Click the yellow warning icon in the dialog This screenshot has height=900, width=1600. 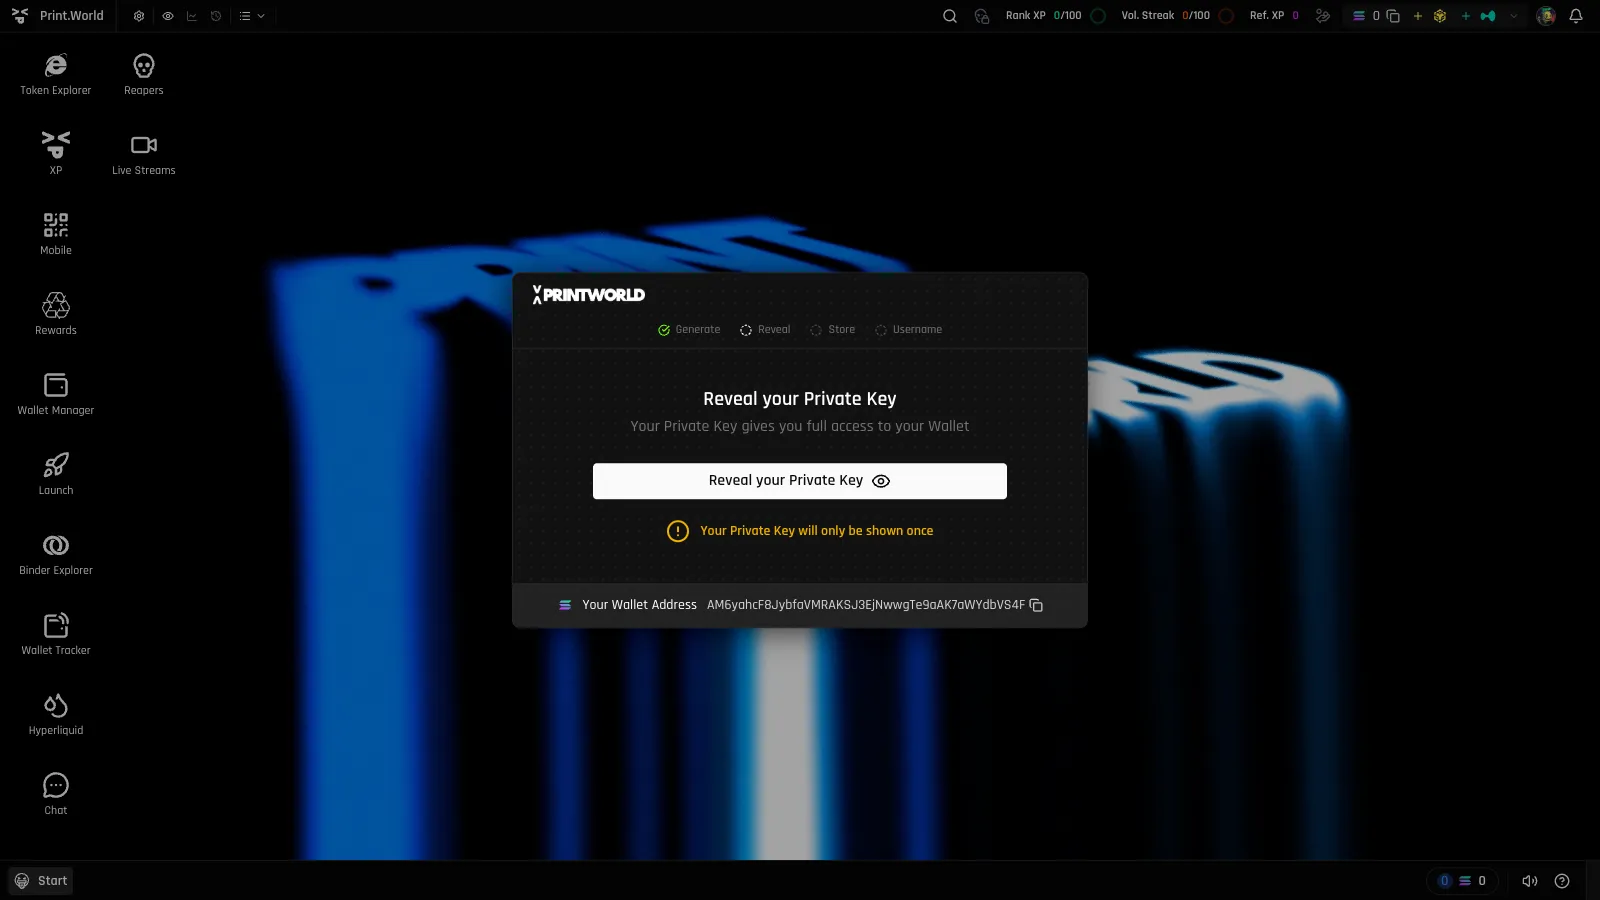pos(678,531)
